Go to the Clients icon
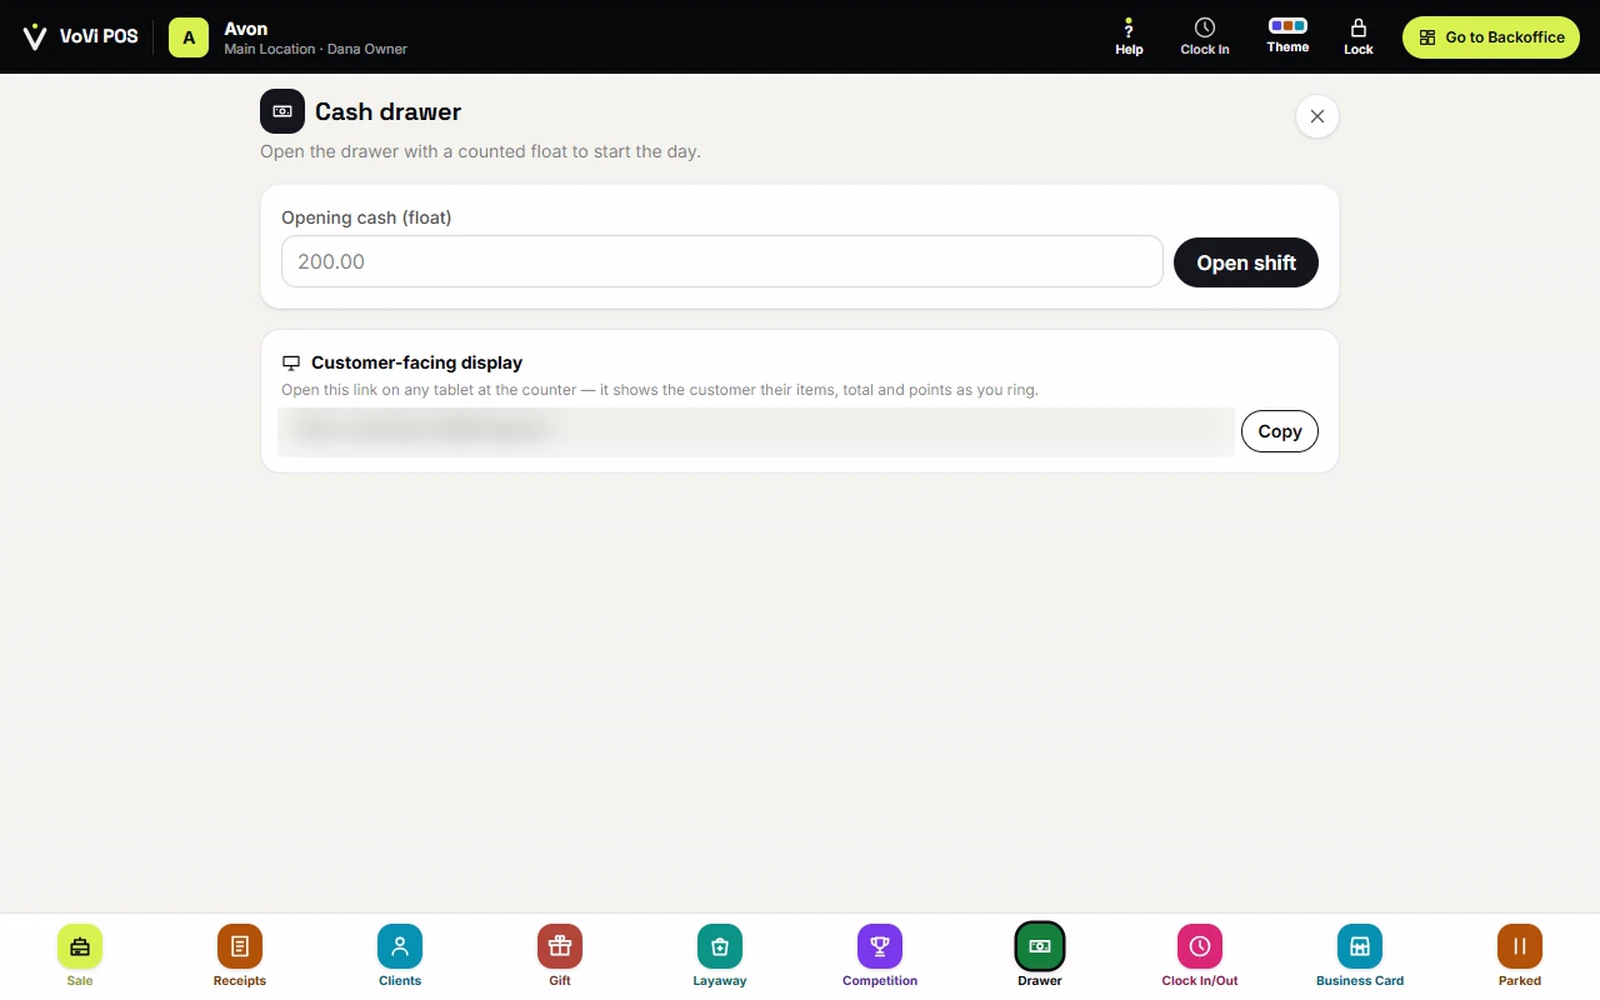 tap(400, 946)
